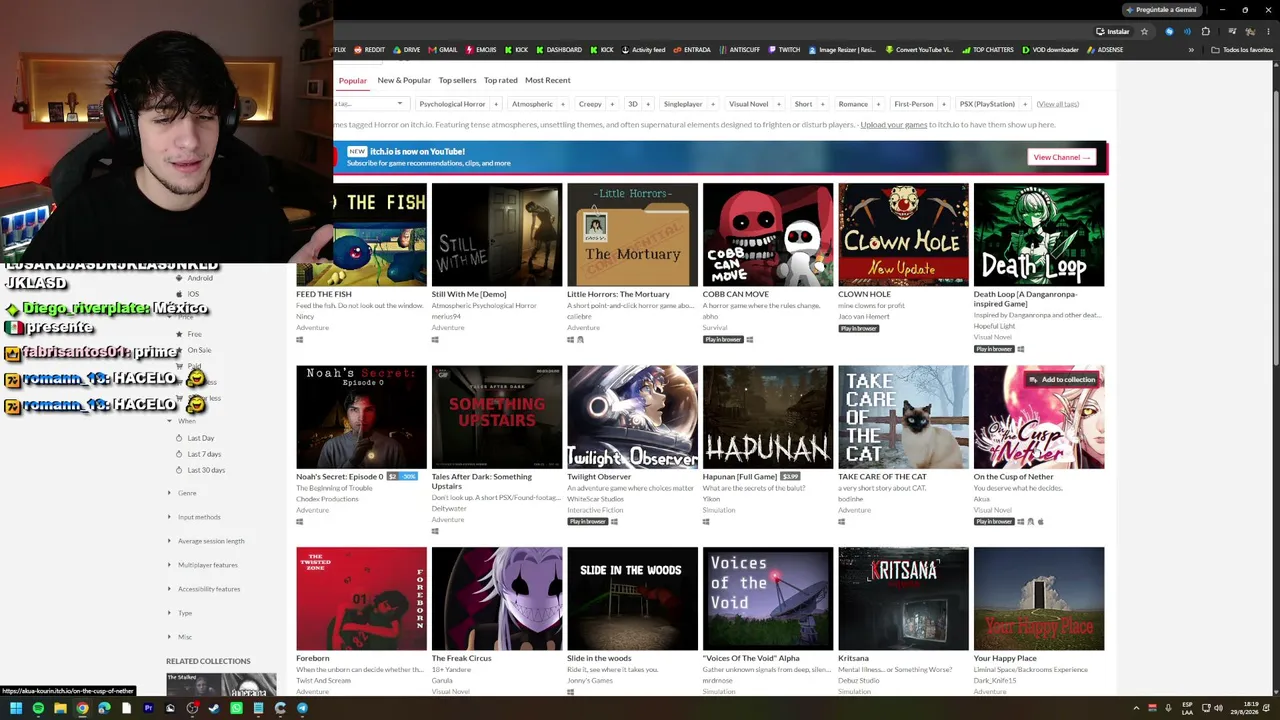Open Steam from the taskbar

click(x=214, y=709)
